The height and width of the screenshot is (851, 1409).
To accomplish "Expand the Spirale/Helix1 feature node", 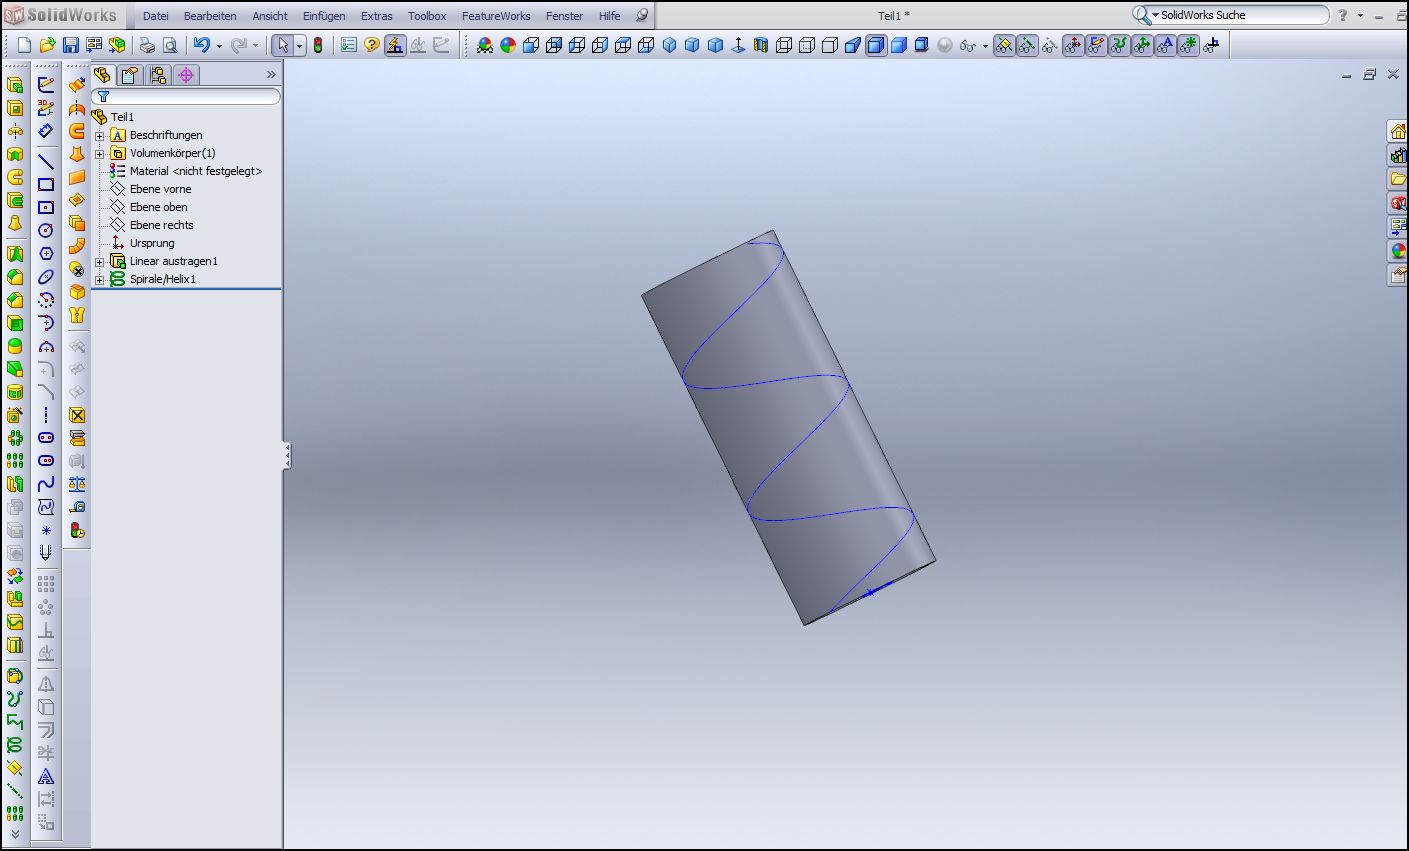I will point(100,279).
